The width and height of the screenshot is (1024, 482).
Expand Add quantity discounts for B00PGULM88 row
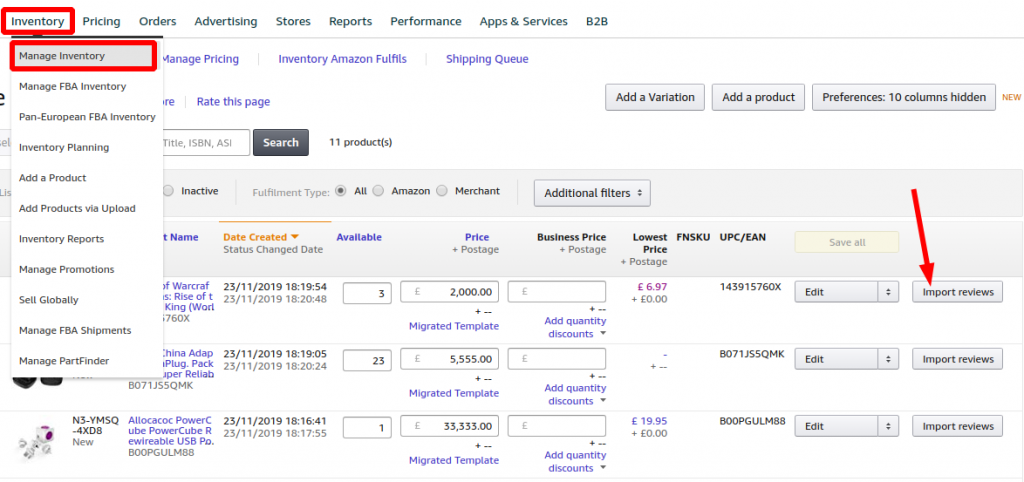(575, 462)
